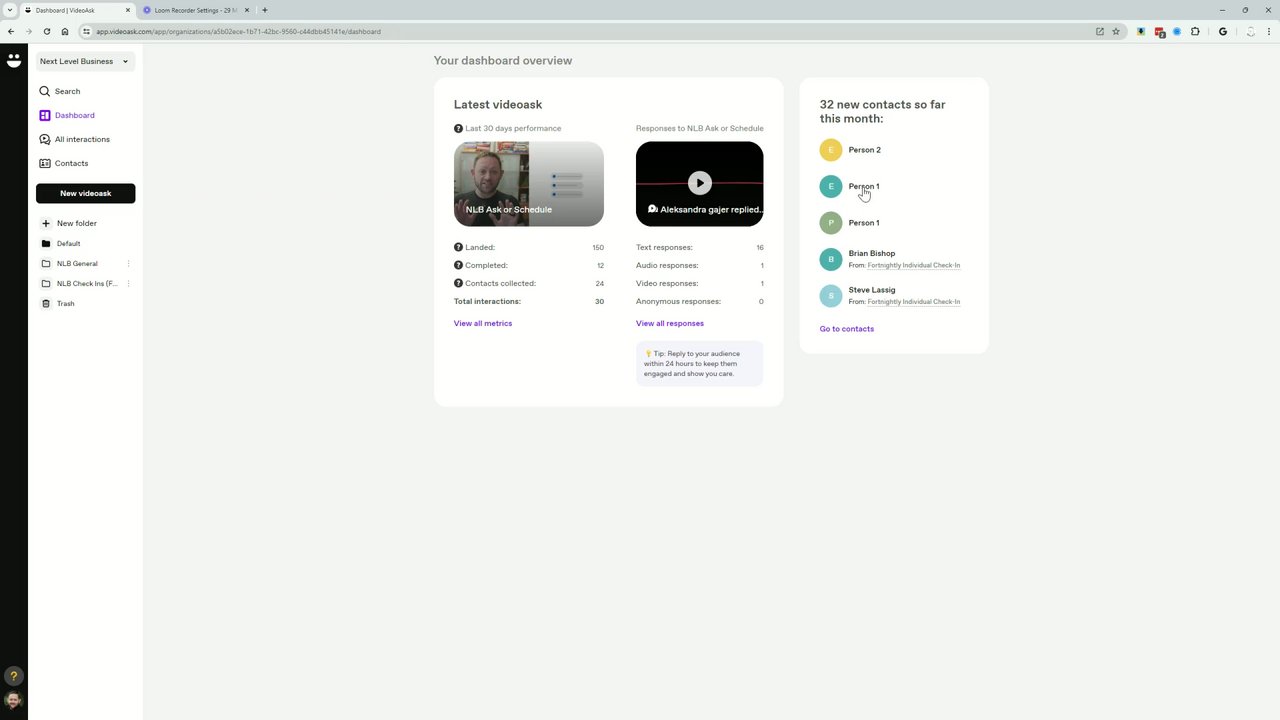Play the Aleksandra gajer response video
The image size is (1280, 720).
point(699,183)
